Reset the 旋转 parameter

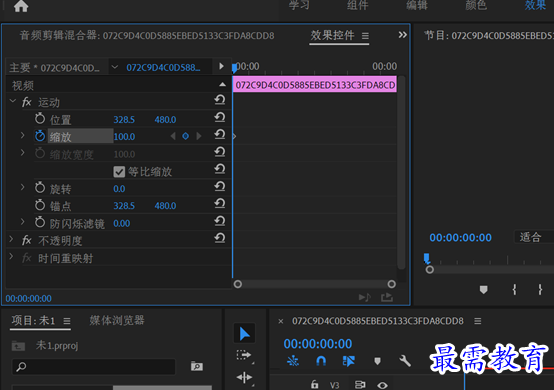(x=220, y=187)
